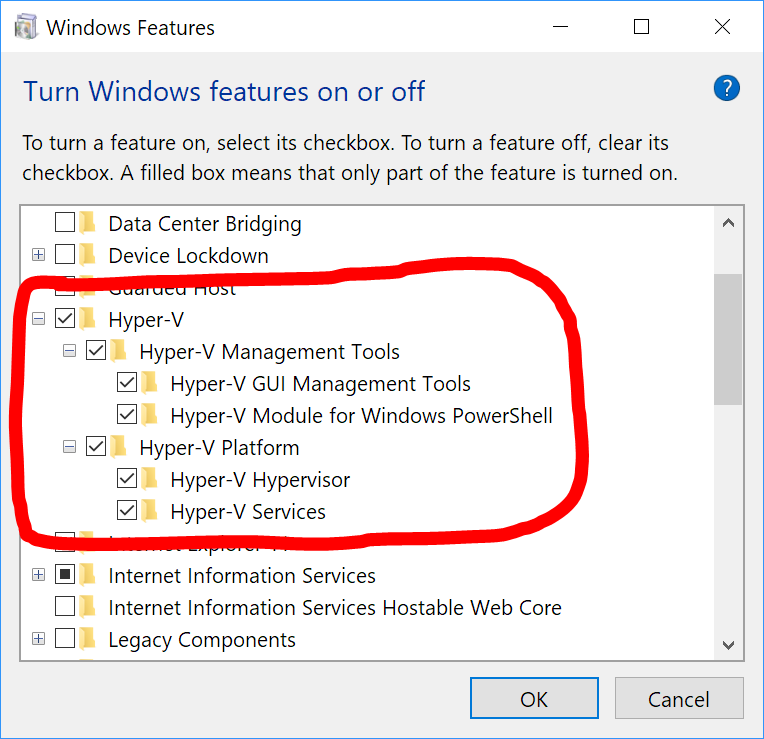The image size is (764, 739).
Task: Click the Data Center Bridging folder icon
Action: pyautogui.click(x=87, y=222)
